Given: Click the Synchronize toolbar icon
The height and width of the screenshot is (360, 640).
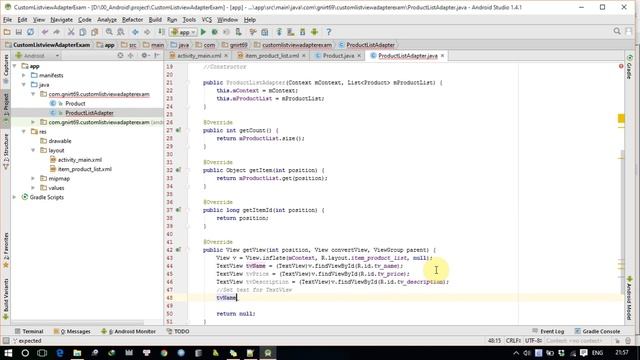Looking at the screenshot, I should pos(31,32).
